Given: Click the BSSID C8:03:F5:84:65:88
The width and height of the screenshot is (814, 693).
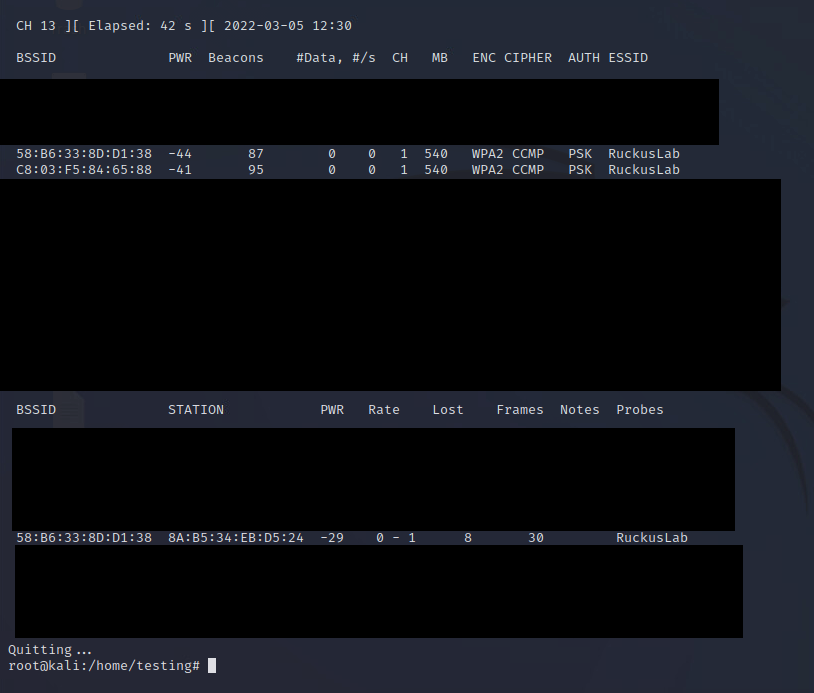Looking at the screenshot, I should [84, 170].
